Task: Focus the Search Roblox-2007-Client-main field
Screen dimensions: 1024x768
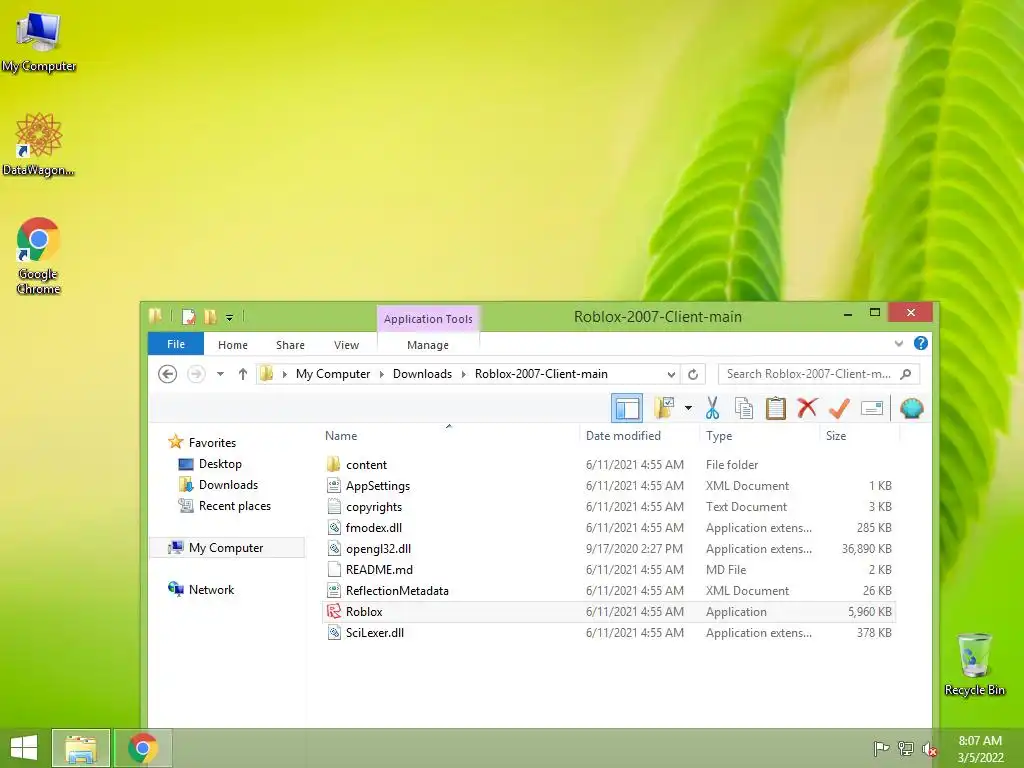Action: coord(819,374)
